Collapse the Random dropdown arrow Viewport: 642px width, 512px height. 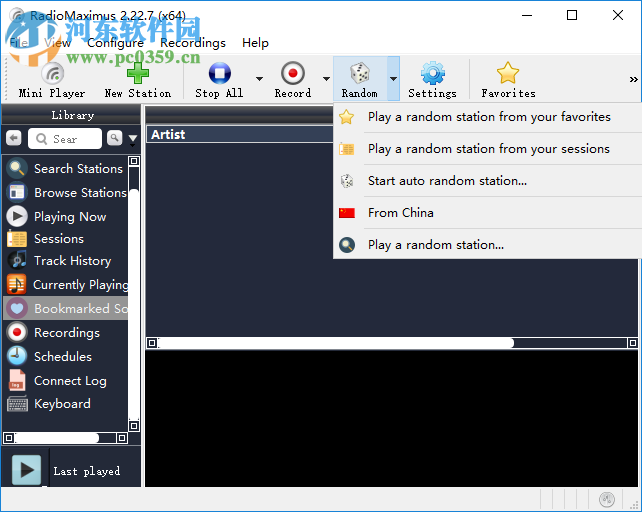pyautogui.click(x=393, y=79)
